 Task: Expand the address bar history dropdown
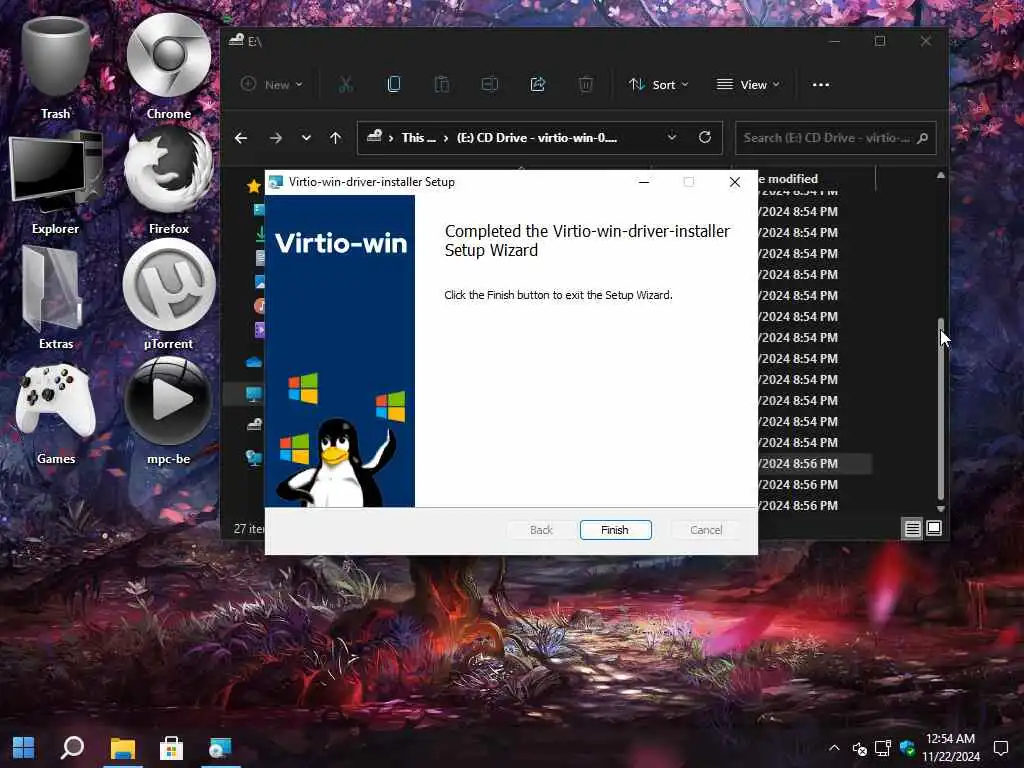click(x=671, y=137)
